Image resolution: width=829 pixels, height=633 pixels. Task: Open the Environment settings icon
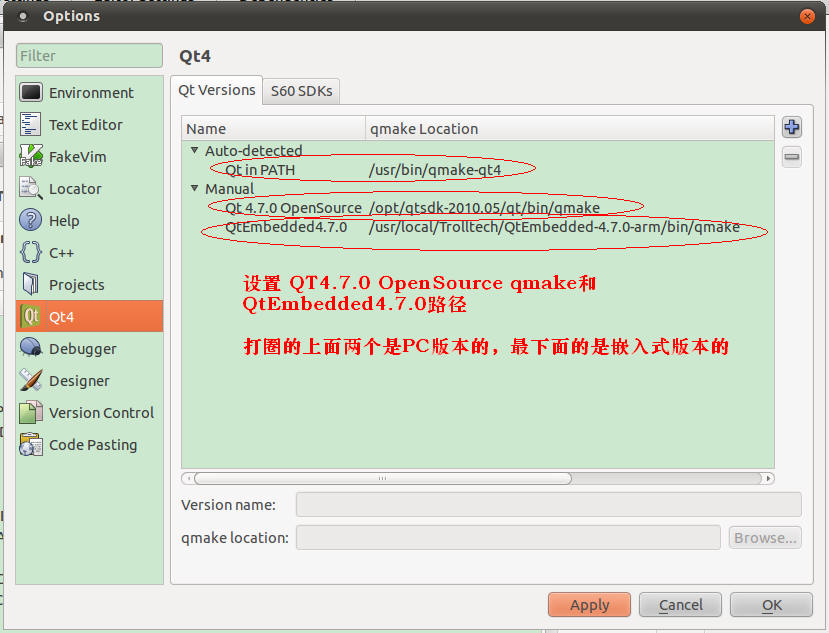(31, 93)
